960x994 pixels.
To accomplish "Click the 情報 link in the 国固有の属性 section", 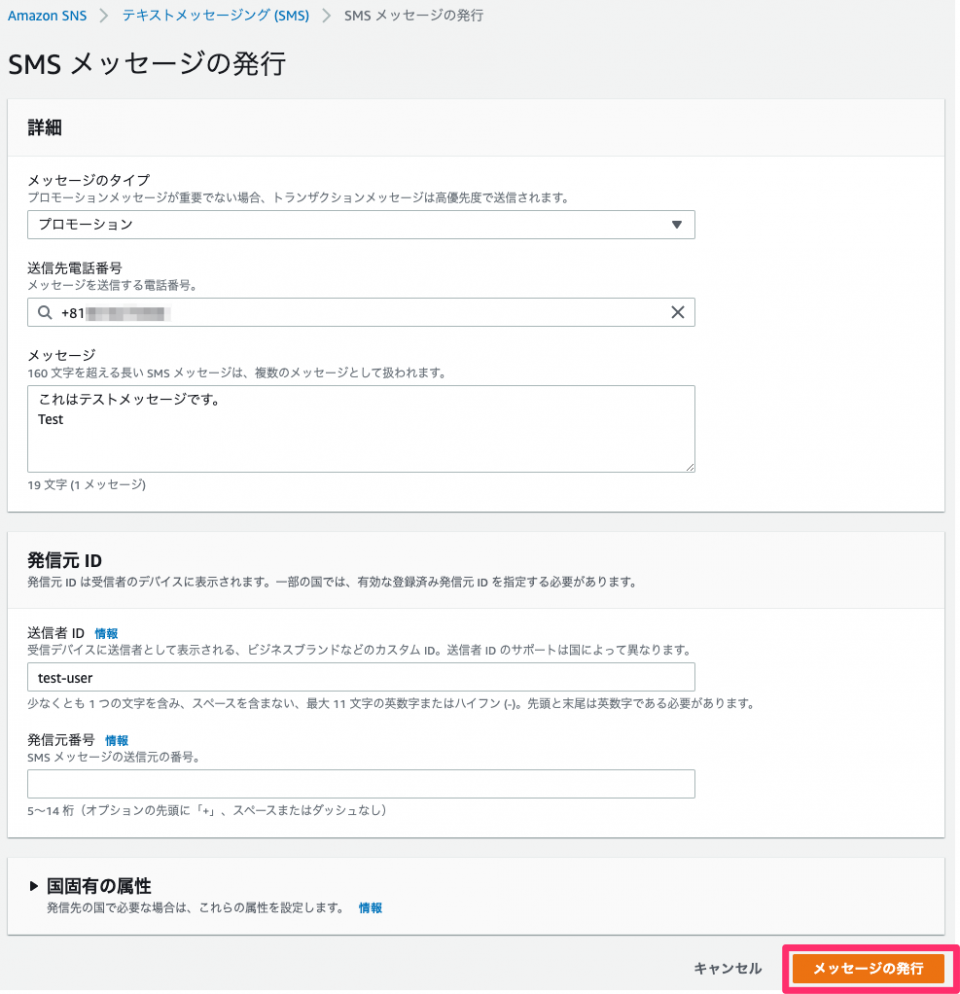I will click(371, 908).
